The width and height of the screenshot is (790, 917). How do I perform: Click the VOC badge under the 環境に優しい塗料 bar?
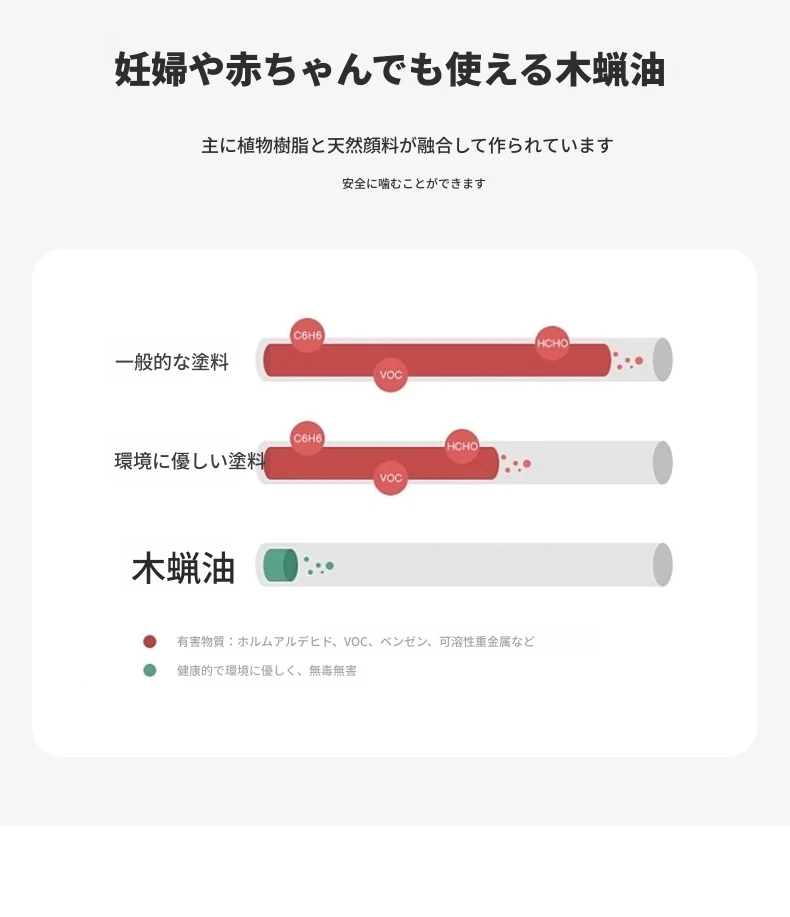[391, 478]
